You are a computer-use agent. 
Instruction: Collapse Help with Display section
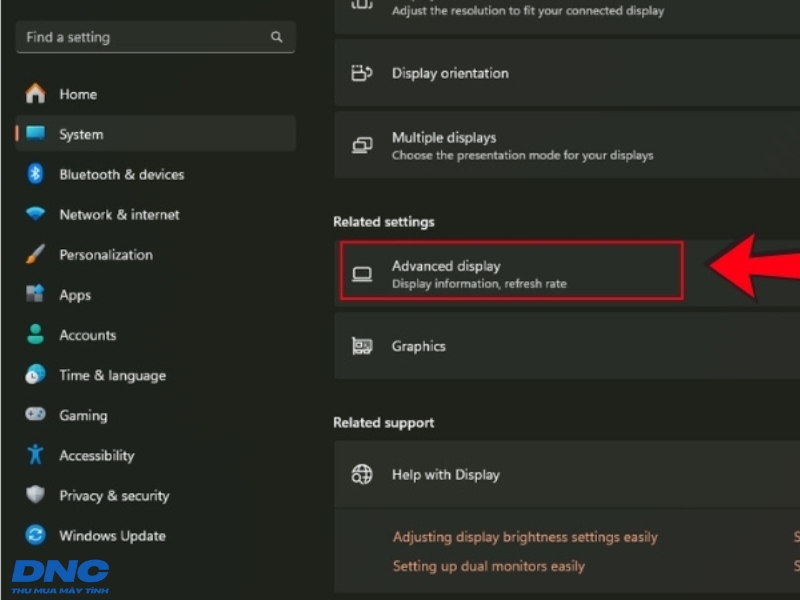click(x=567, y=474)
